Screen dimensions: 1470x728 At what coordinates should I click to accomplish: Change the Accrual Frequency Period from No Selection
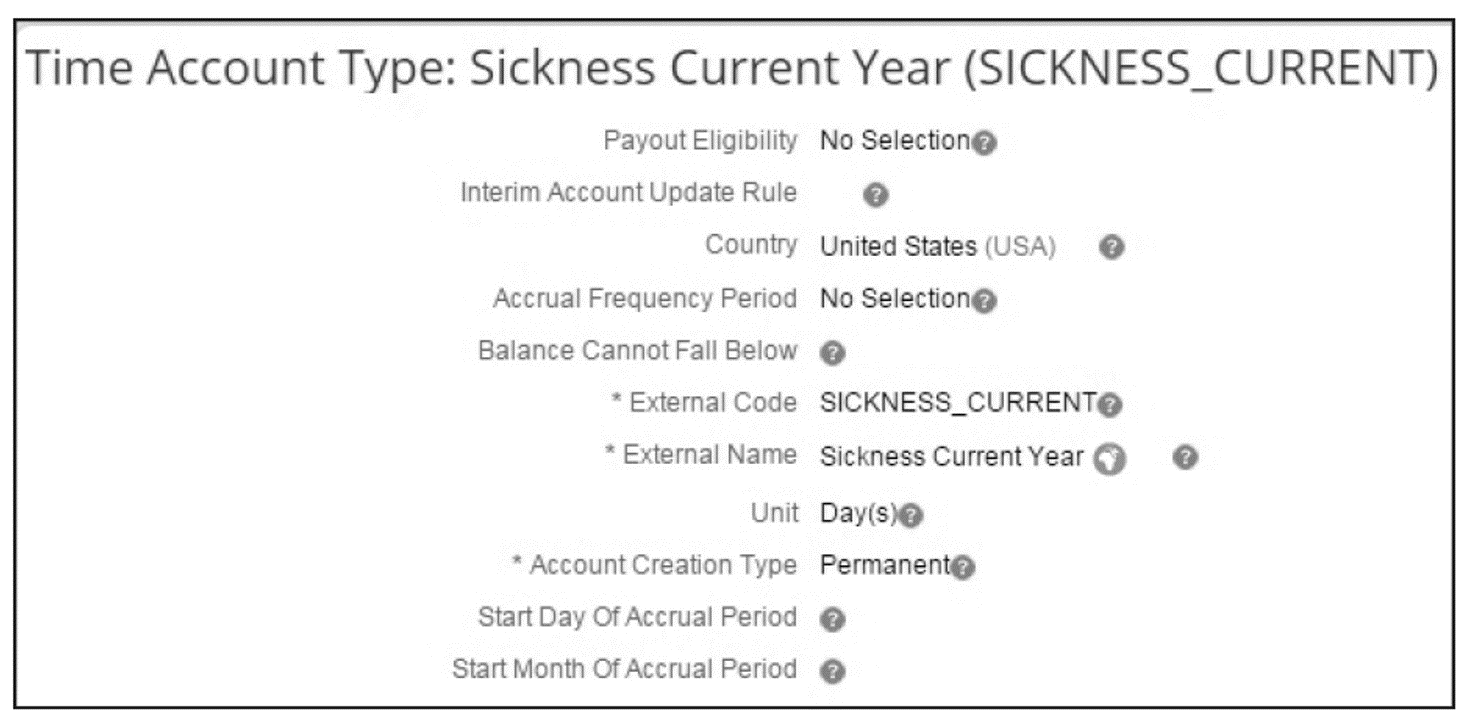coord(890,298)
